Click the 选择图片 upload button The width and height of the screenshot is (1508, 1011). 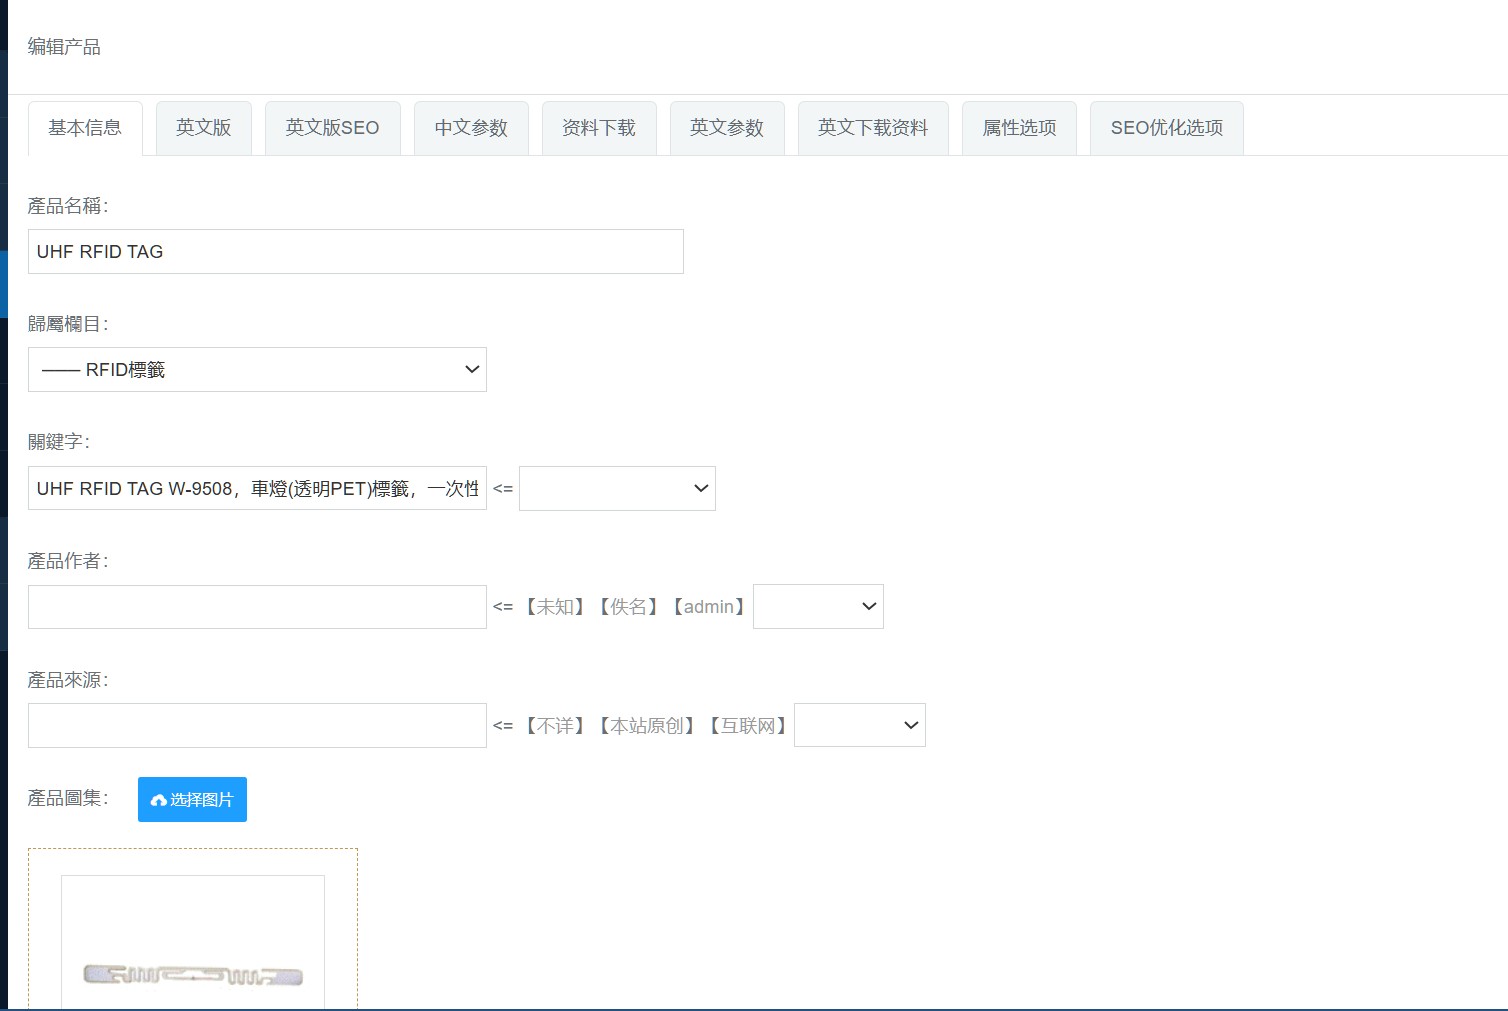(192, 799)
